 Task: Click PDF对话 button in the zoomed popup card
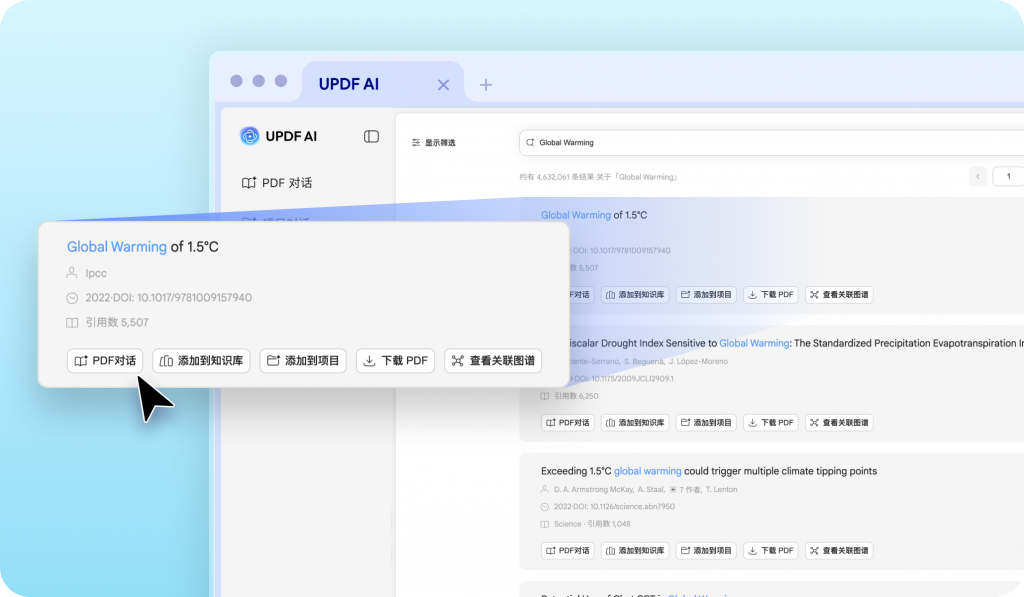coord(106,361)
